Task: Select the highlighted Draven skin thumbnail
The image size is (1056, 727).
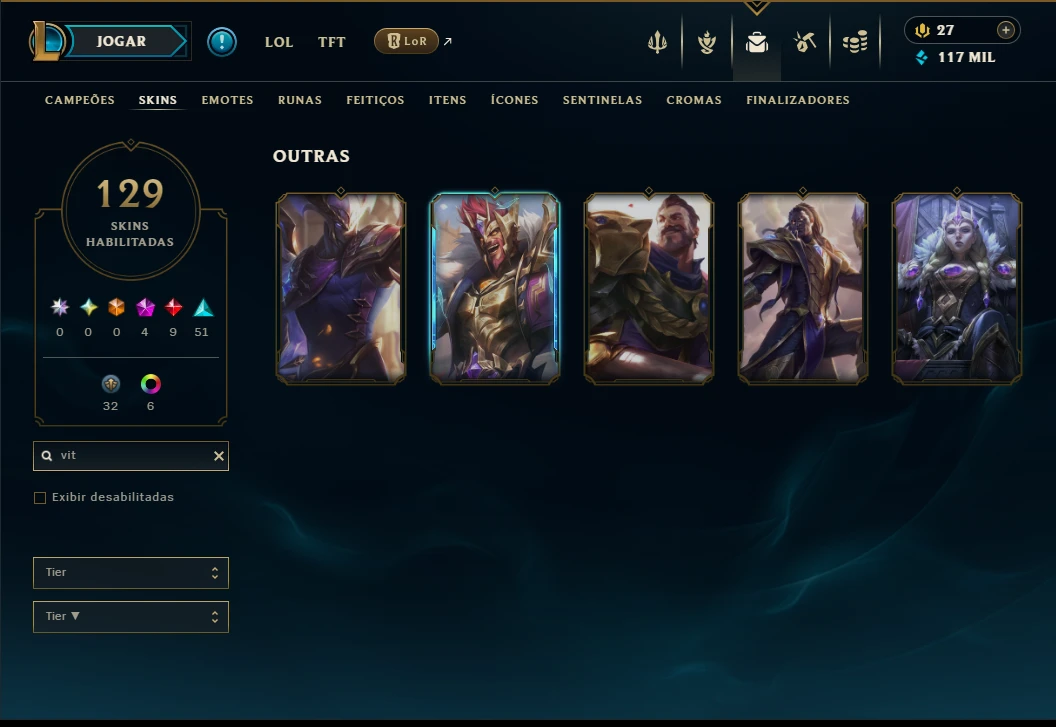Action: click(x=495, y=288)
